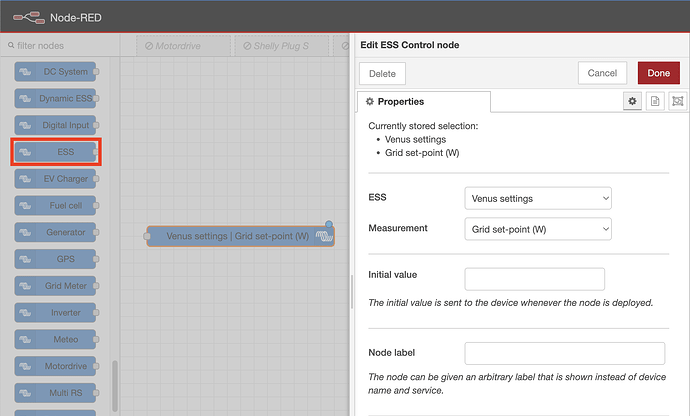Select the Fuel cell palette node
This screenshot has height=416, width=690.
[x=57, y=205]
